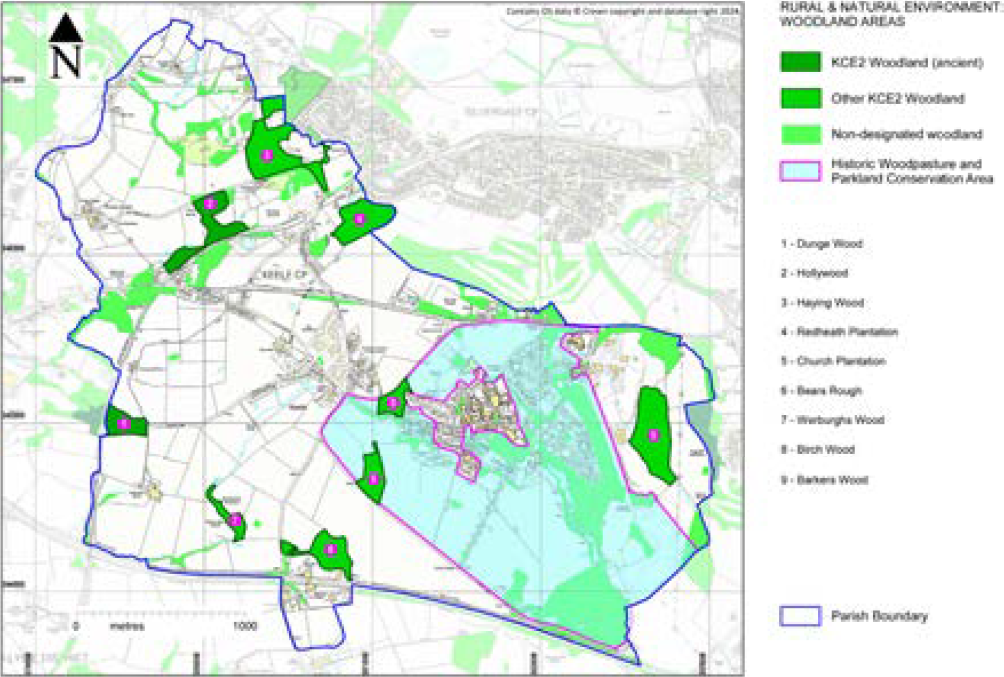Image resolution: width=1004 pixels, height=677 pixels.
Task: Click the 'metres' scale bar label
Action: point(127,626)
